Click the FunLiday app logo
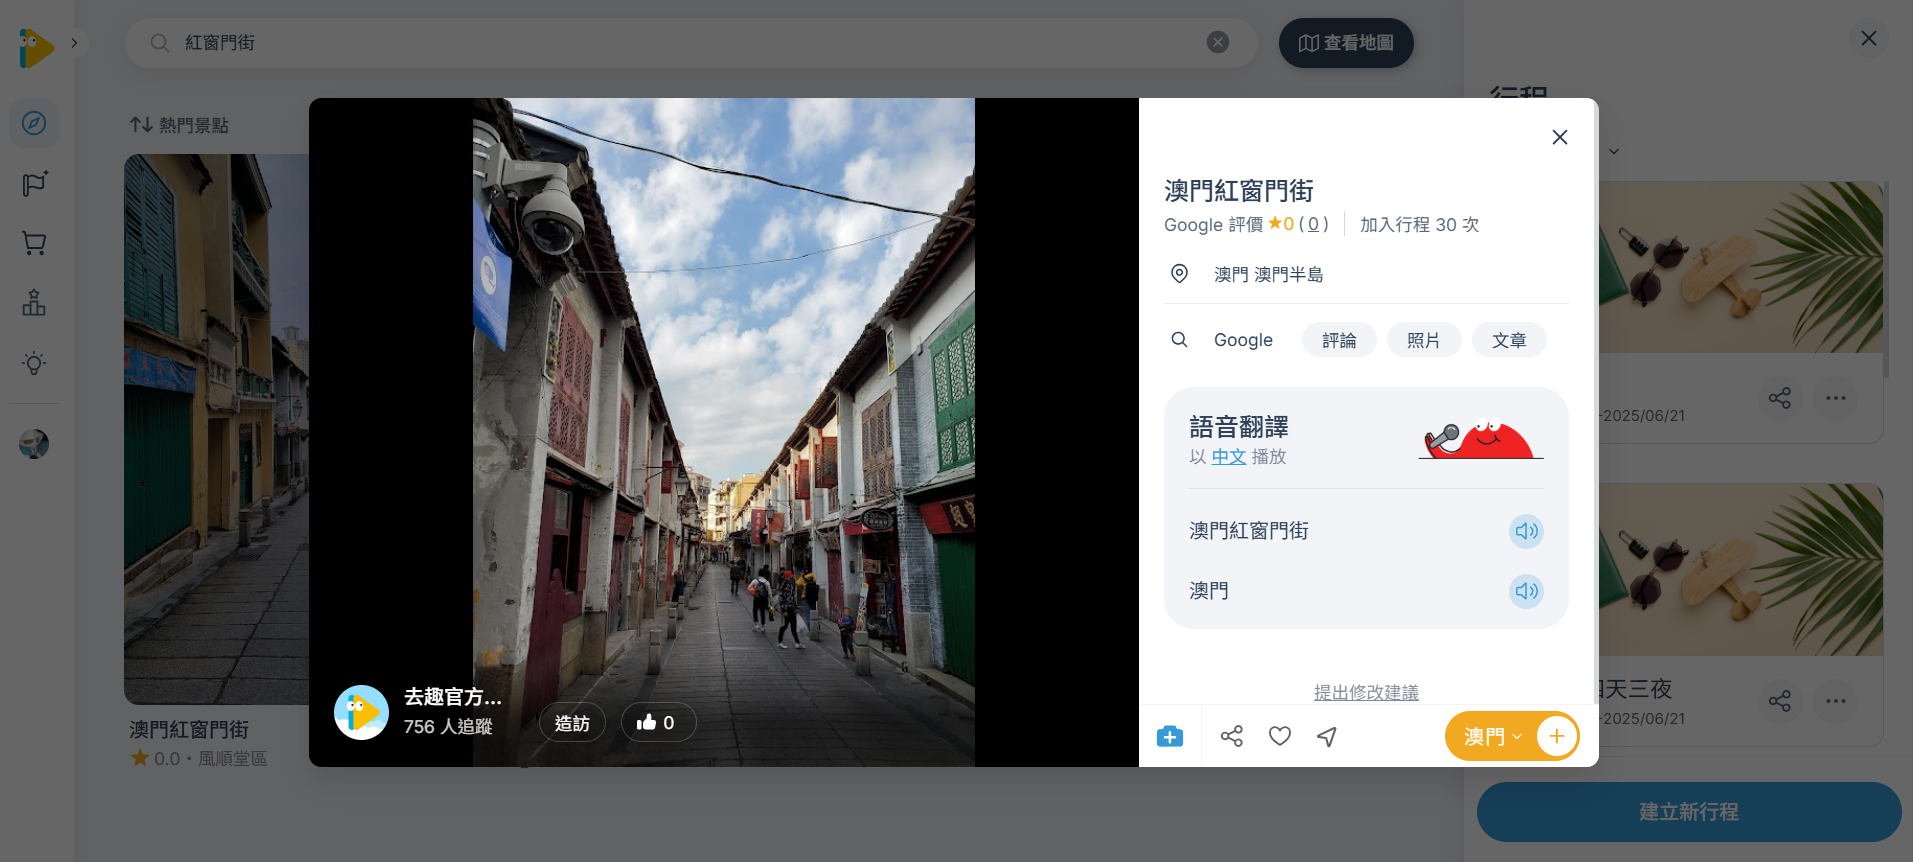 (x=36, y=48)
